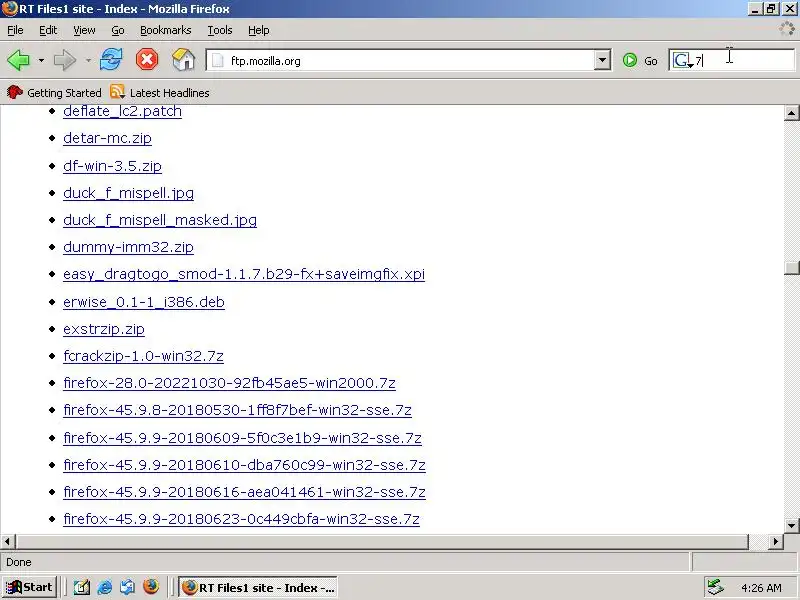Open duck_f_mispell.jpg image link
The width and height of the screenshot is (800, 600).
pos(129,193)
